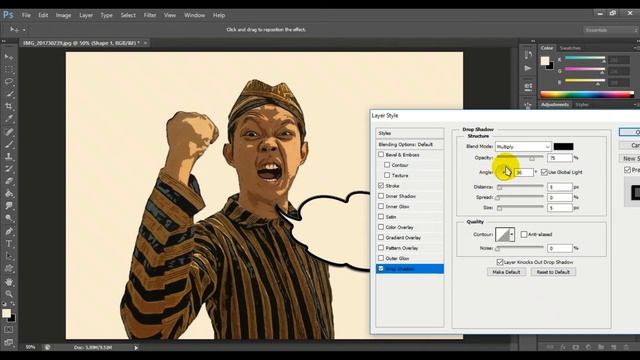Open the Essentials workspace dropdown
The width and height of the screenshot is (640, 360).
click(610, 30)
